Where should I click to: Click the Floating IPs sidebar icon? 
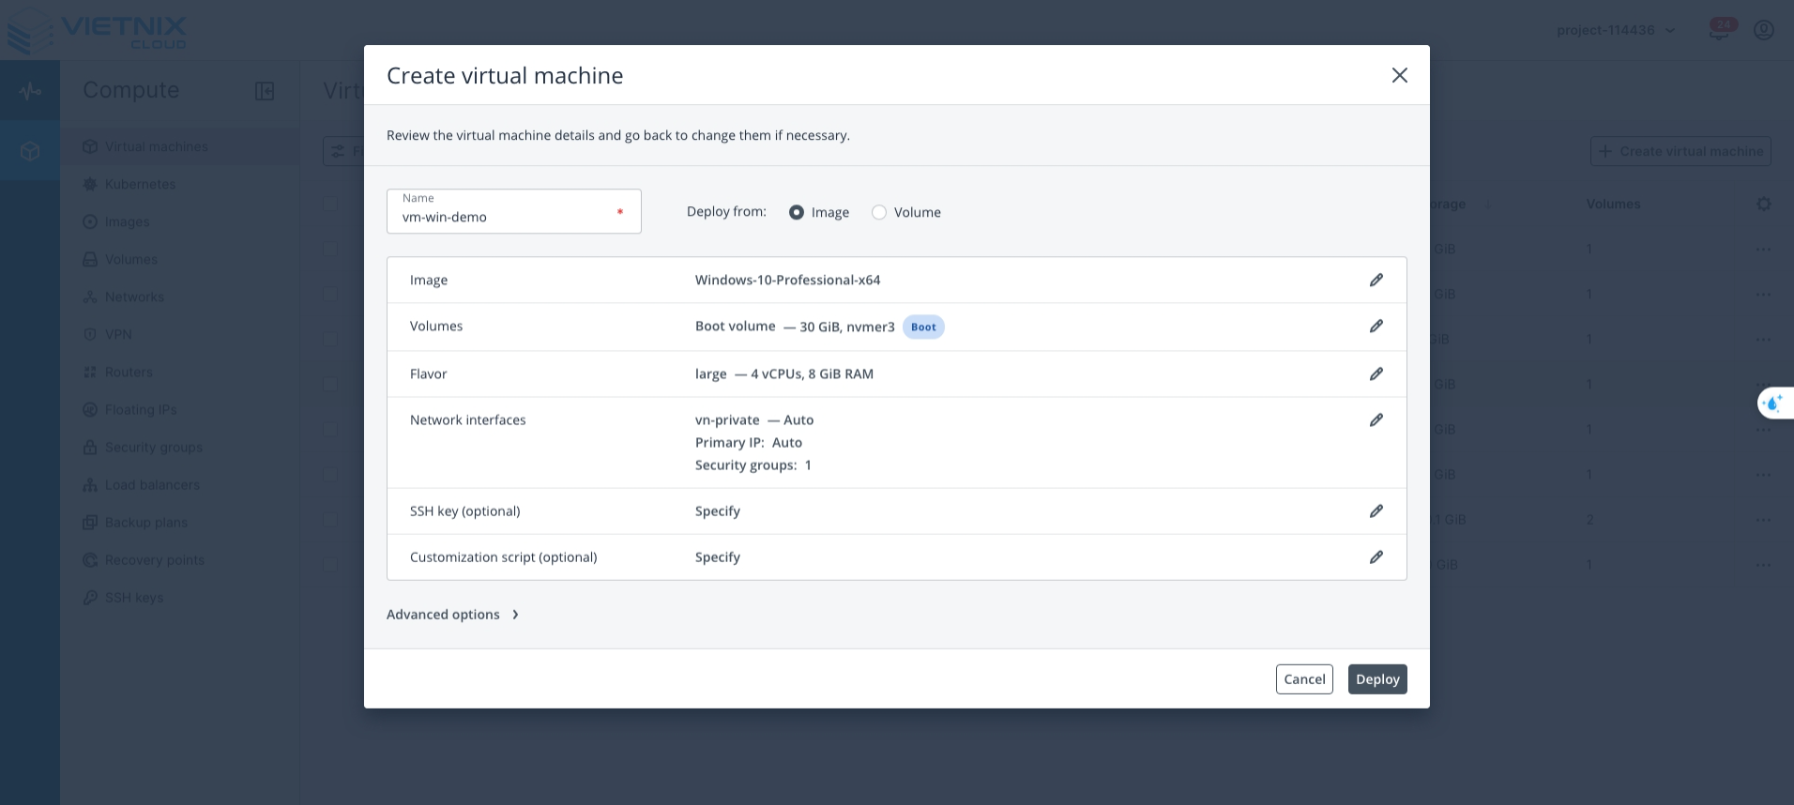pyautogui.click(x=90, y=410)
